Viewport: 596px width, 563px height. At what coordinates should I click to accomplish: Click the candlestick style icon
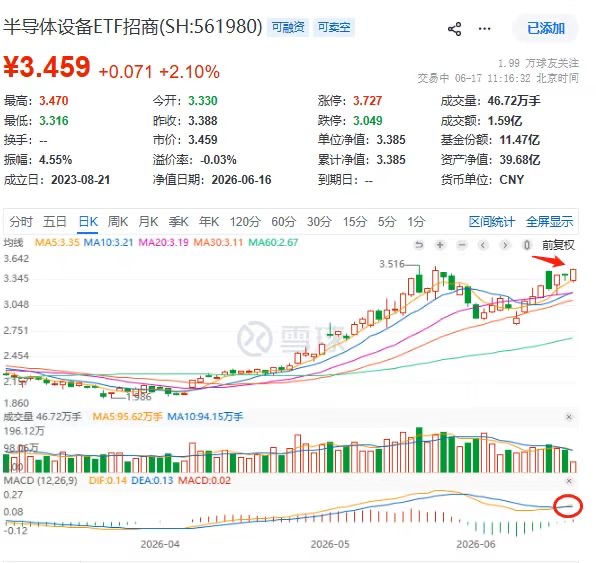[526, 245]
